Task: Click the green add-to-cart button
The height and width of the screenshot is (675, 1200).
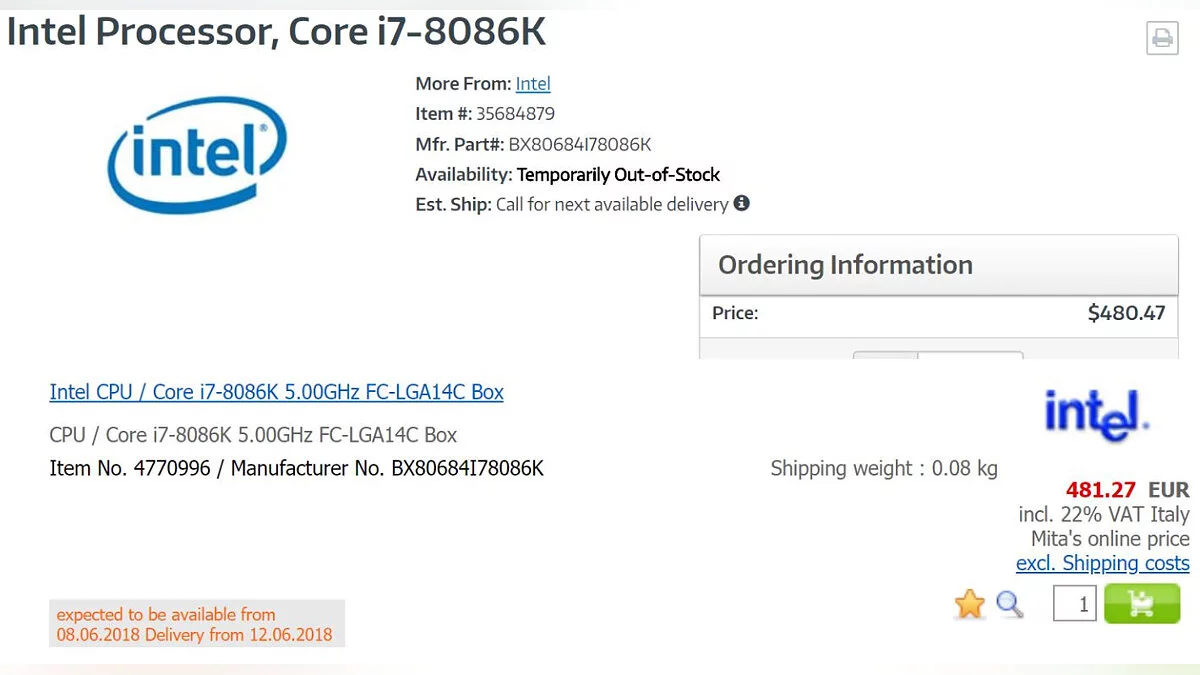Action: (x=1142, y=604)
